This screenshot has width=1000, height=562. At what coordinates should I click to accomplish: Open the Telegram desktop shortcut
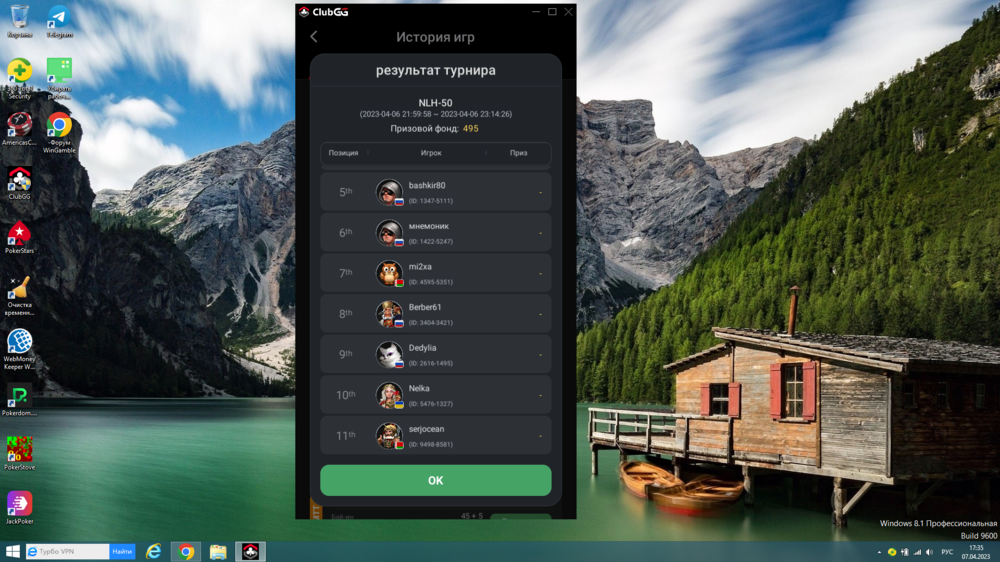tap(59, 20)
